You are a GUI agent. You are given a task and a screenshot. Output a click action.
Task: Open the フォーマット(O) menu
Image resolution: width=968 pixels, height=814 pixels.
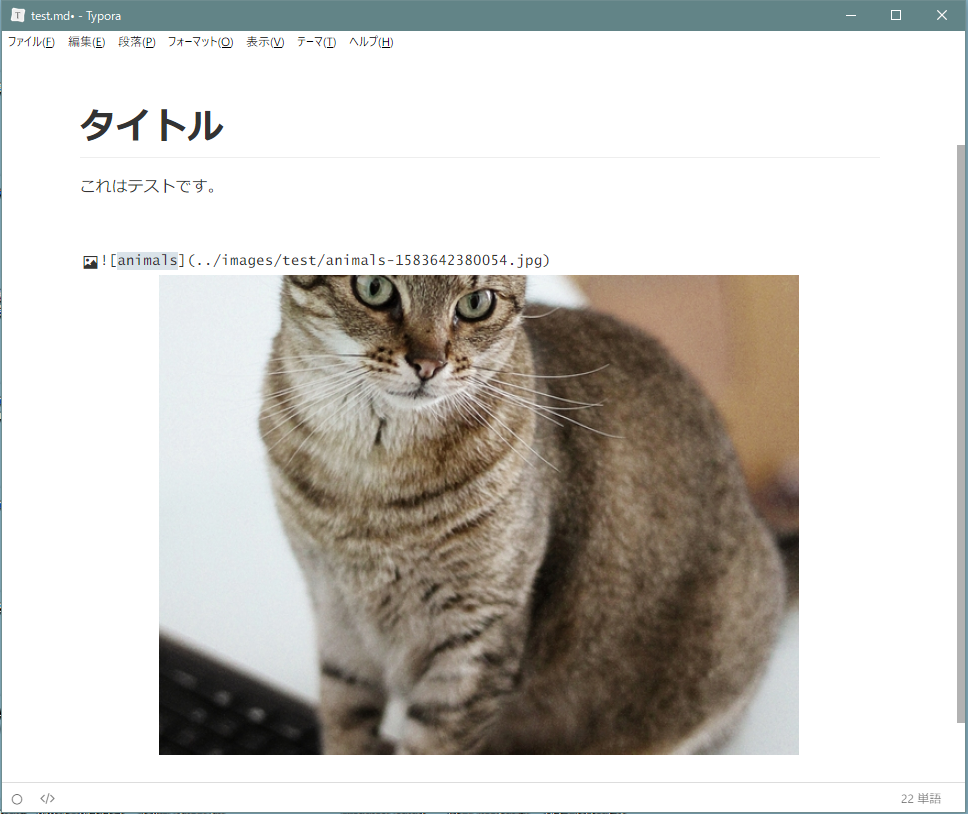pos(201,42)
